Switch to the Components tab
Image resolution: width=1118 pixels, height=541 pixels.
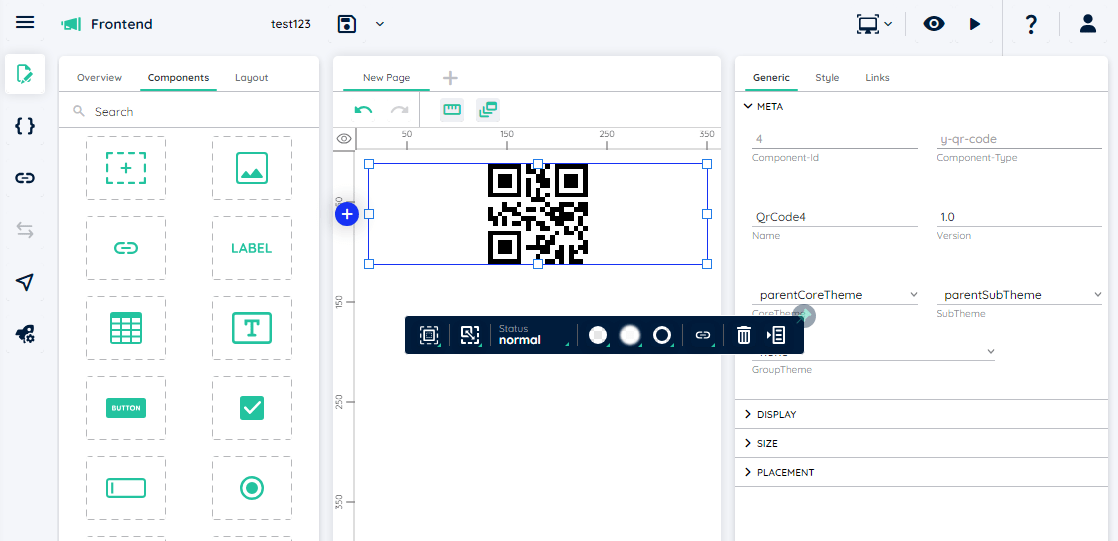click(178, 78)
